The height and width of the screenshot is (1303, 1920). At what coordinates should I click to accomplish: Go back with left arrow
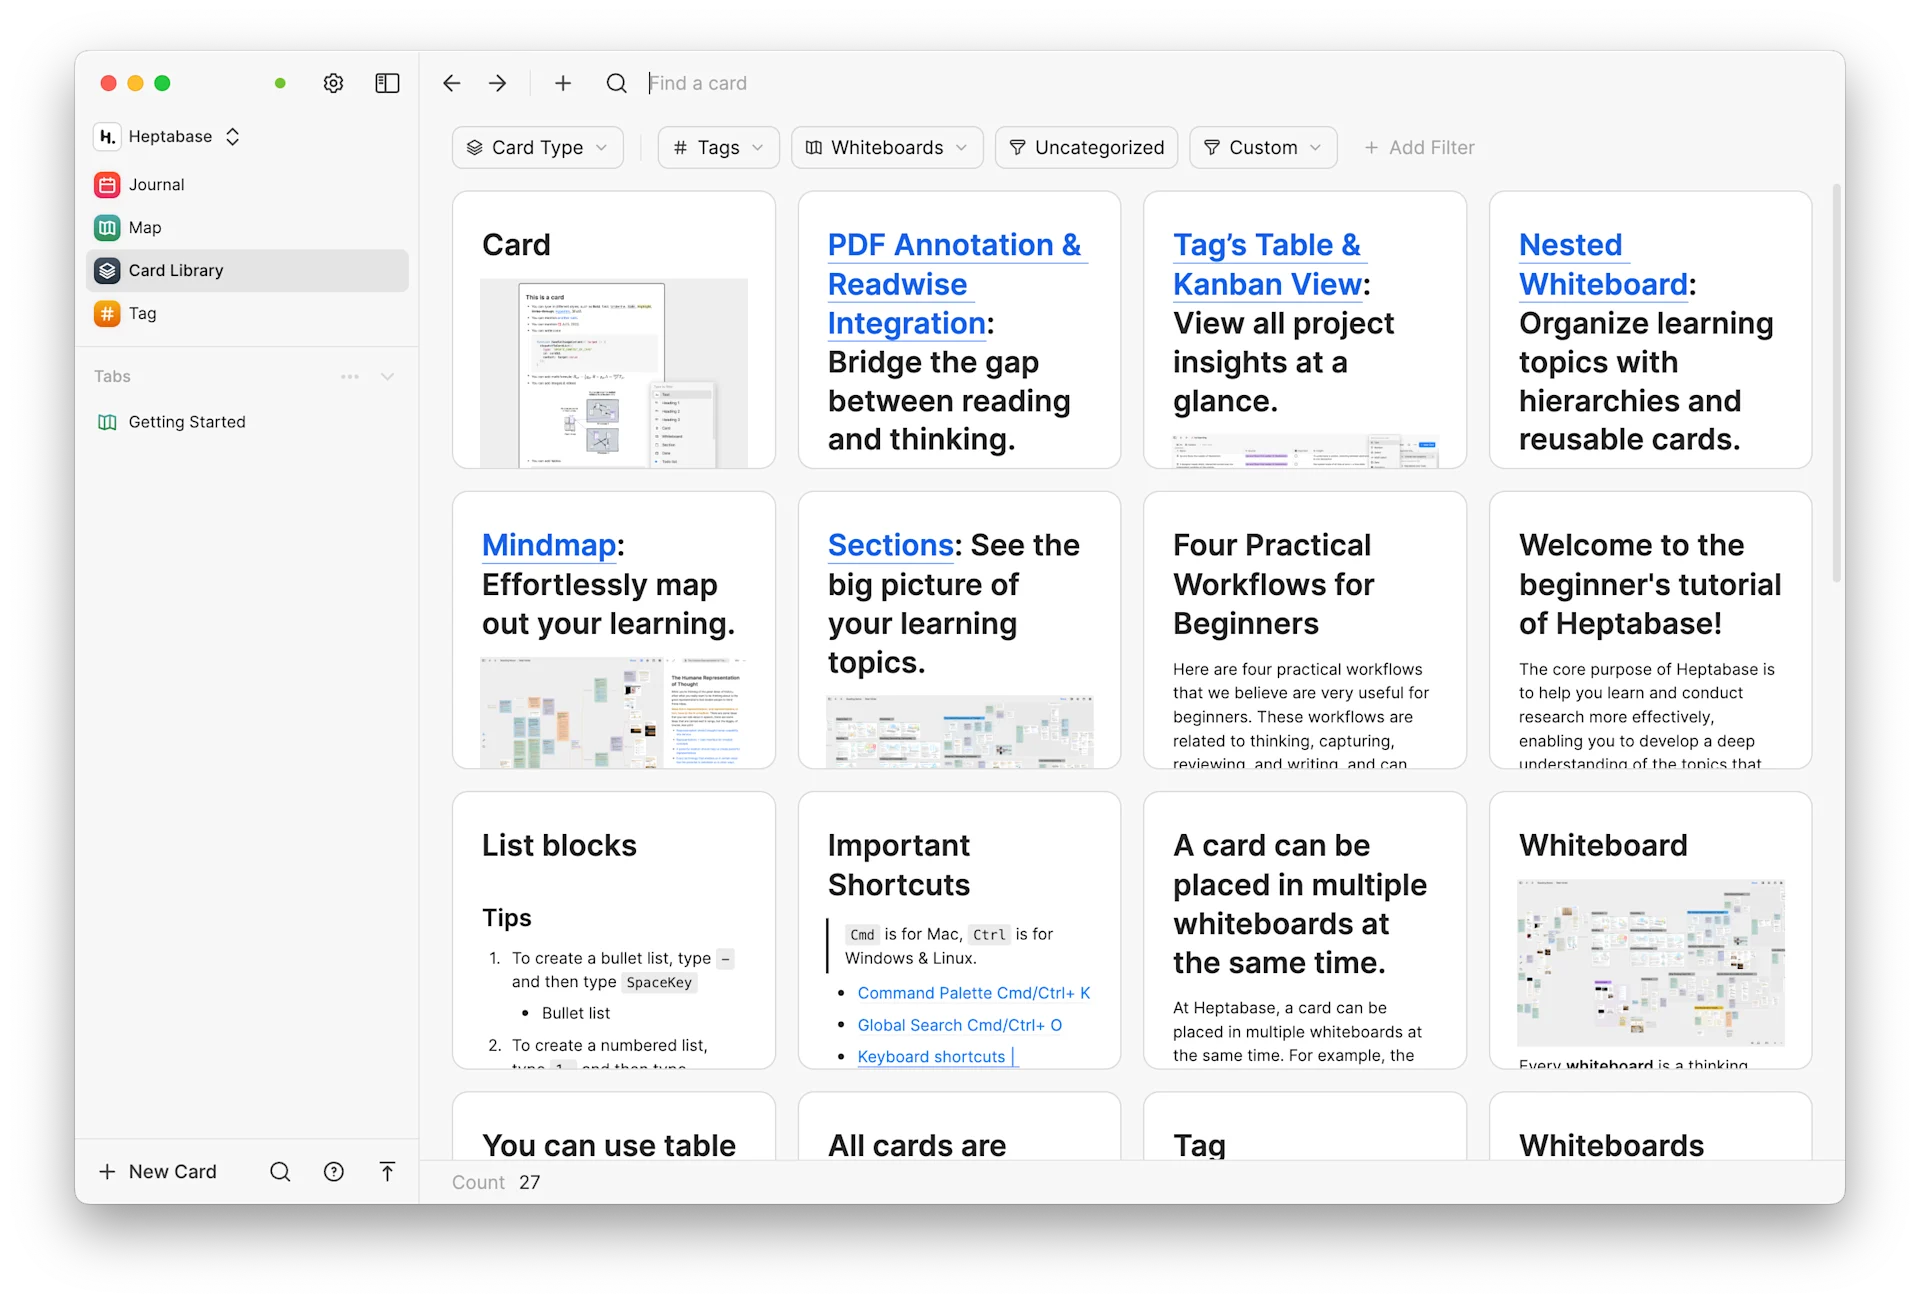452,83
